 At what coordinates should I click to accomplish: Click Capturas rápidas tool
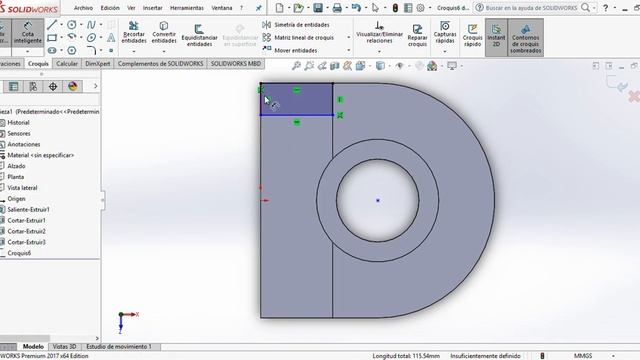coord(445,32)
